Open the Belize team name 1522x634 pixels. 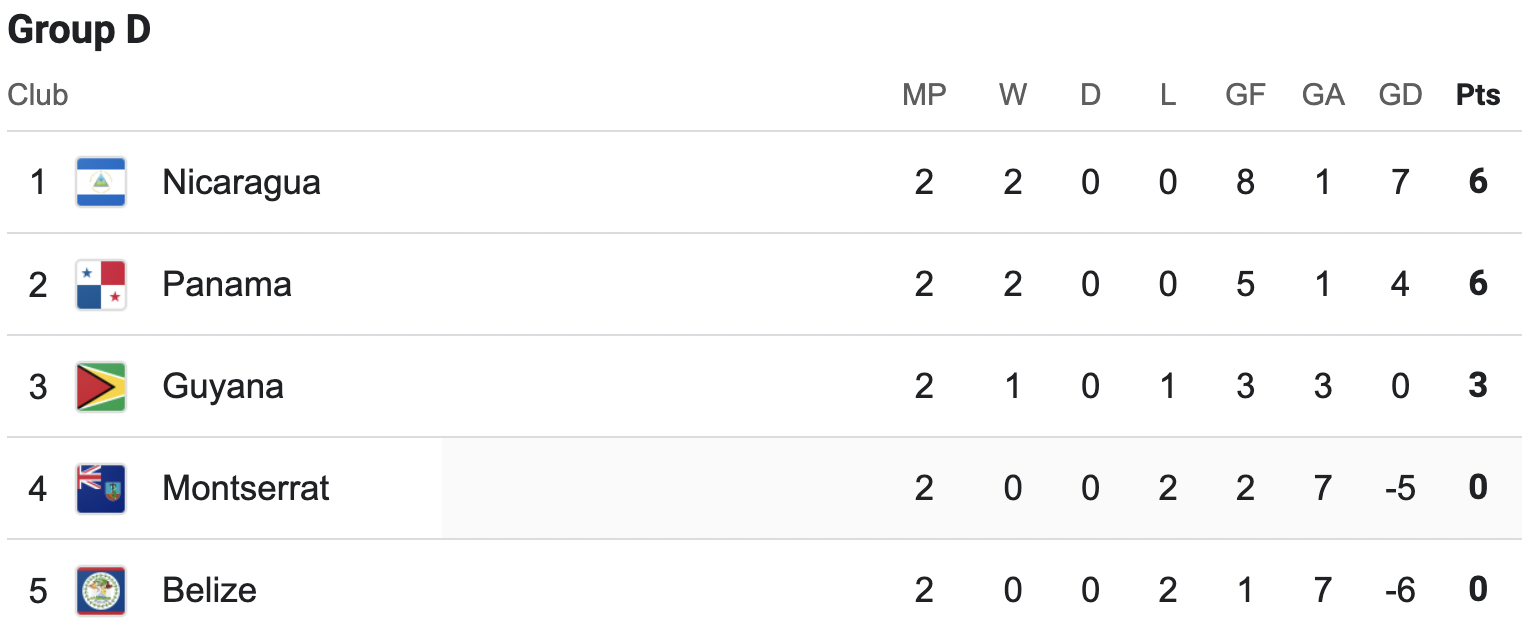click(x=209, y=590)
